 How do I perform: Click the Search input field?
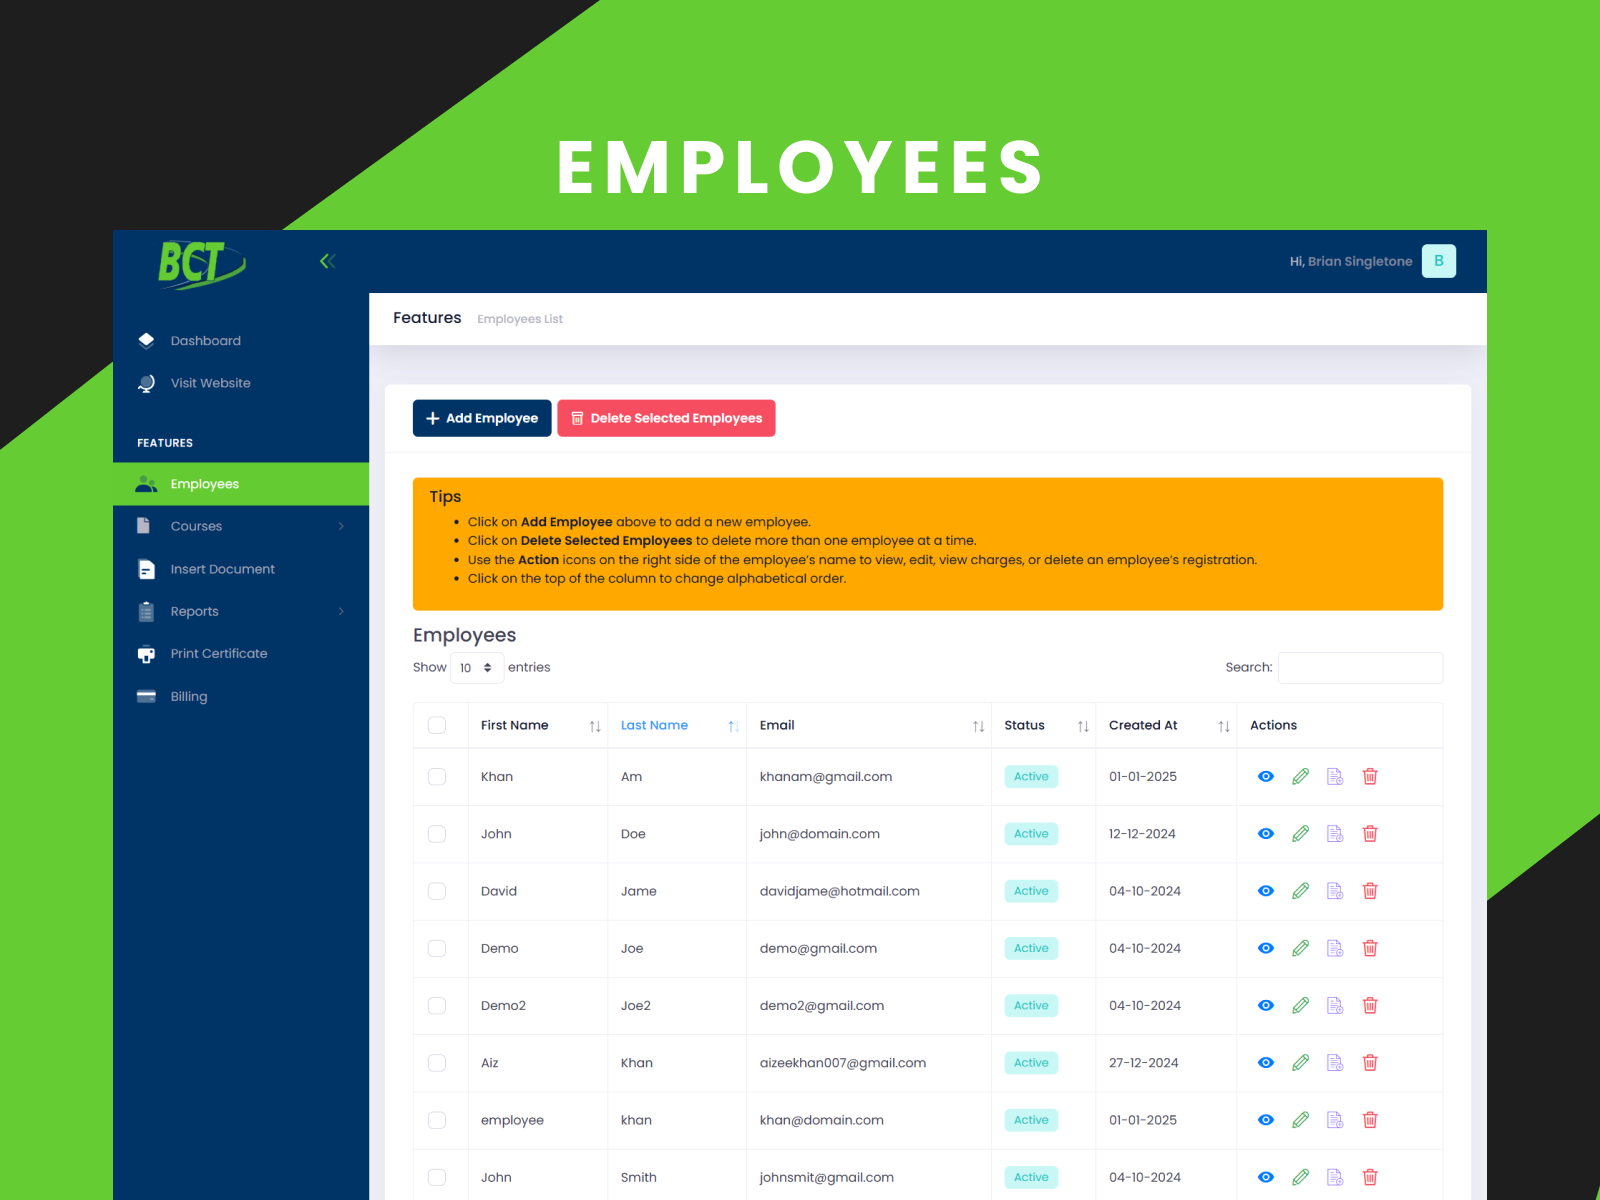tap(1360, 668)
